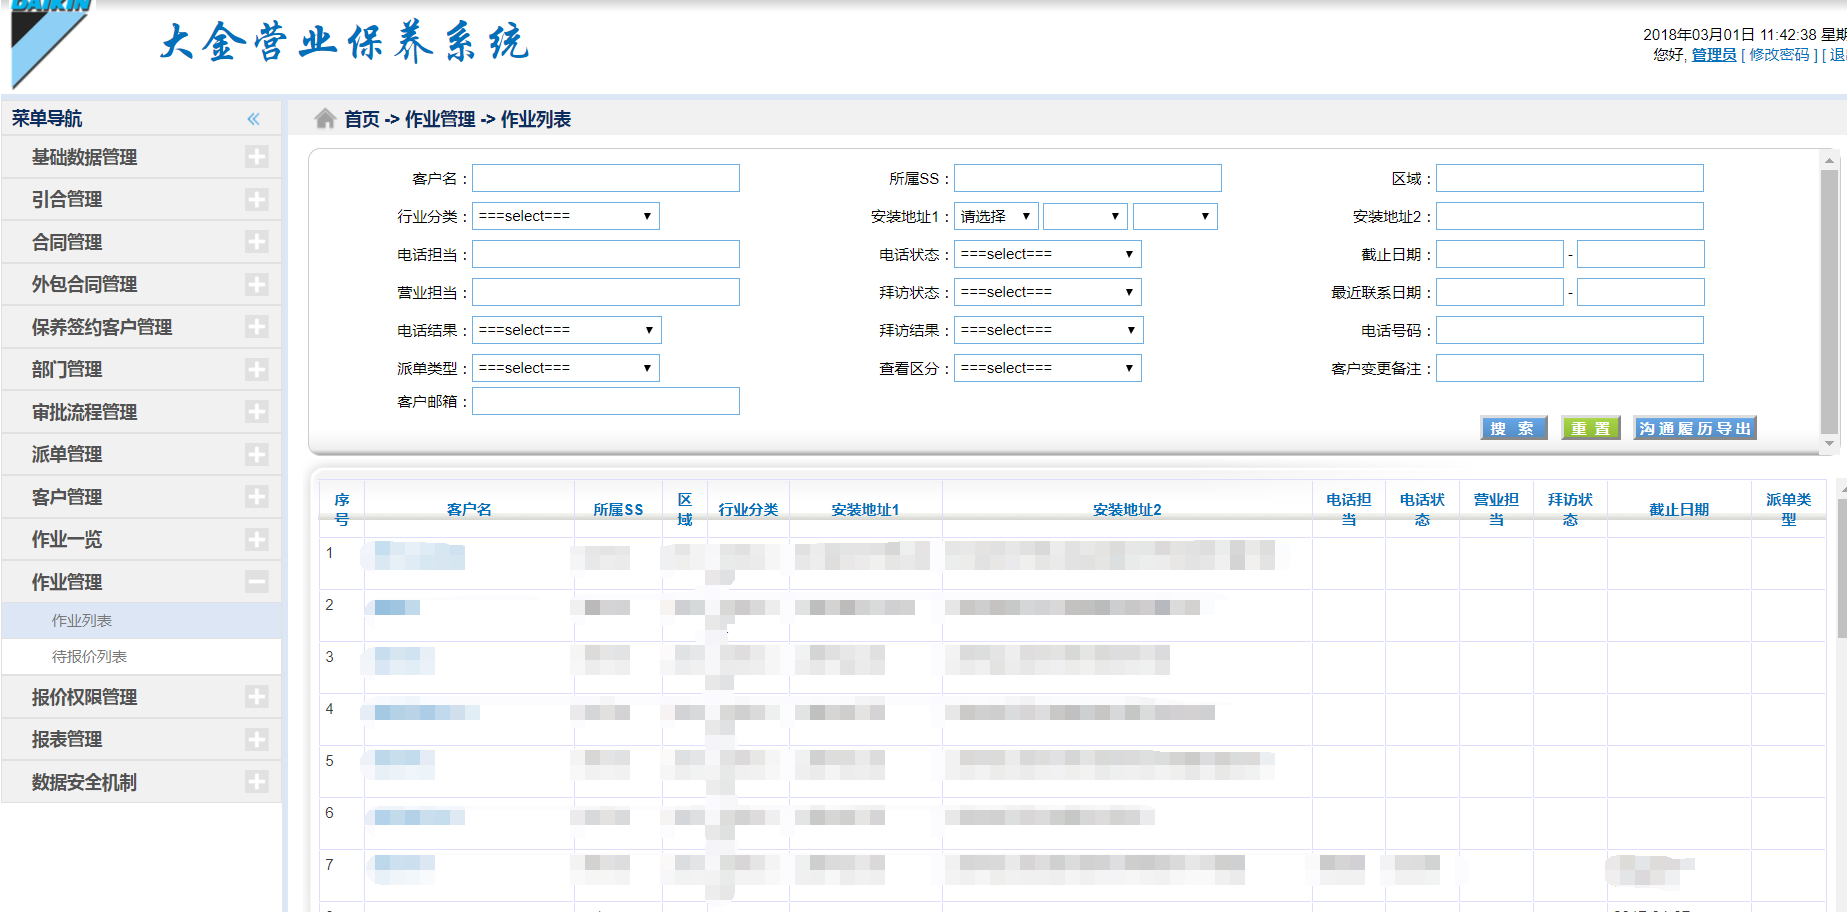Click the 重置 button

[1591, 428]
